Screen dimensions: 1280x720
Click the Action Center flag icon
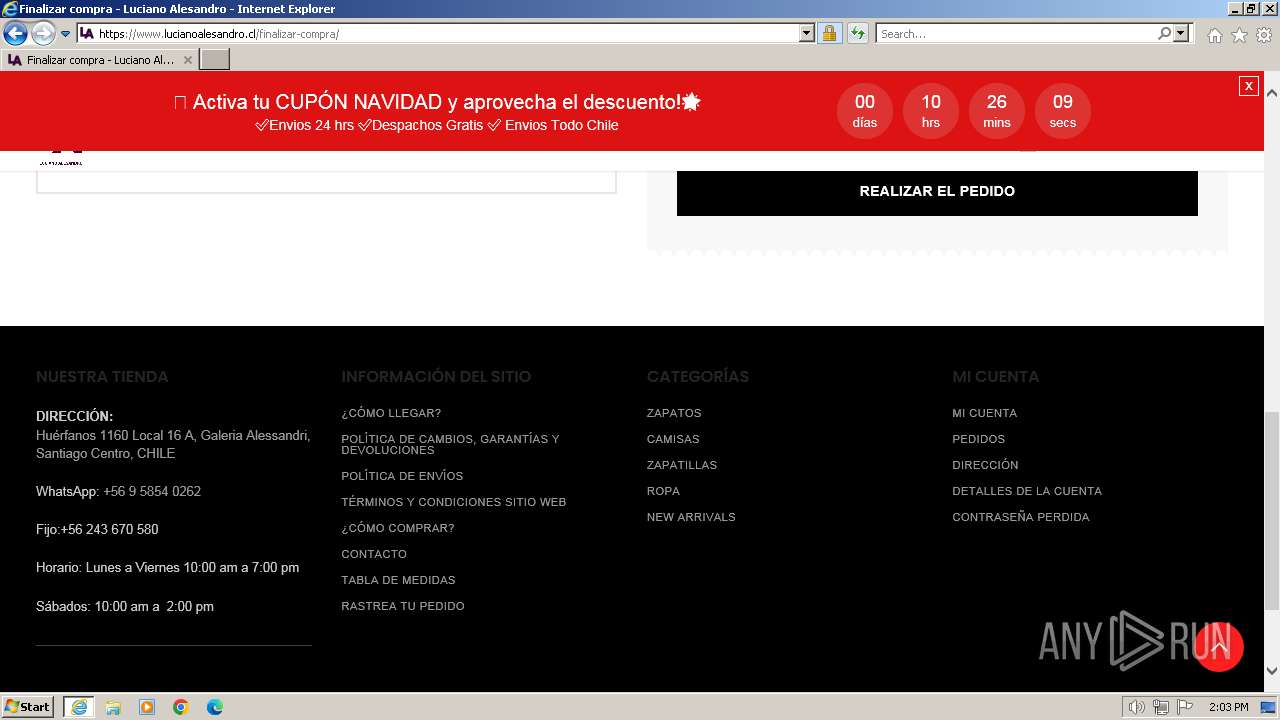point(1185,707)
